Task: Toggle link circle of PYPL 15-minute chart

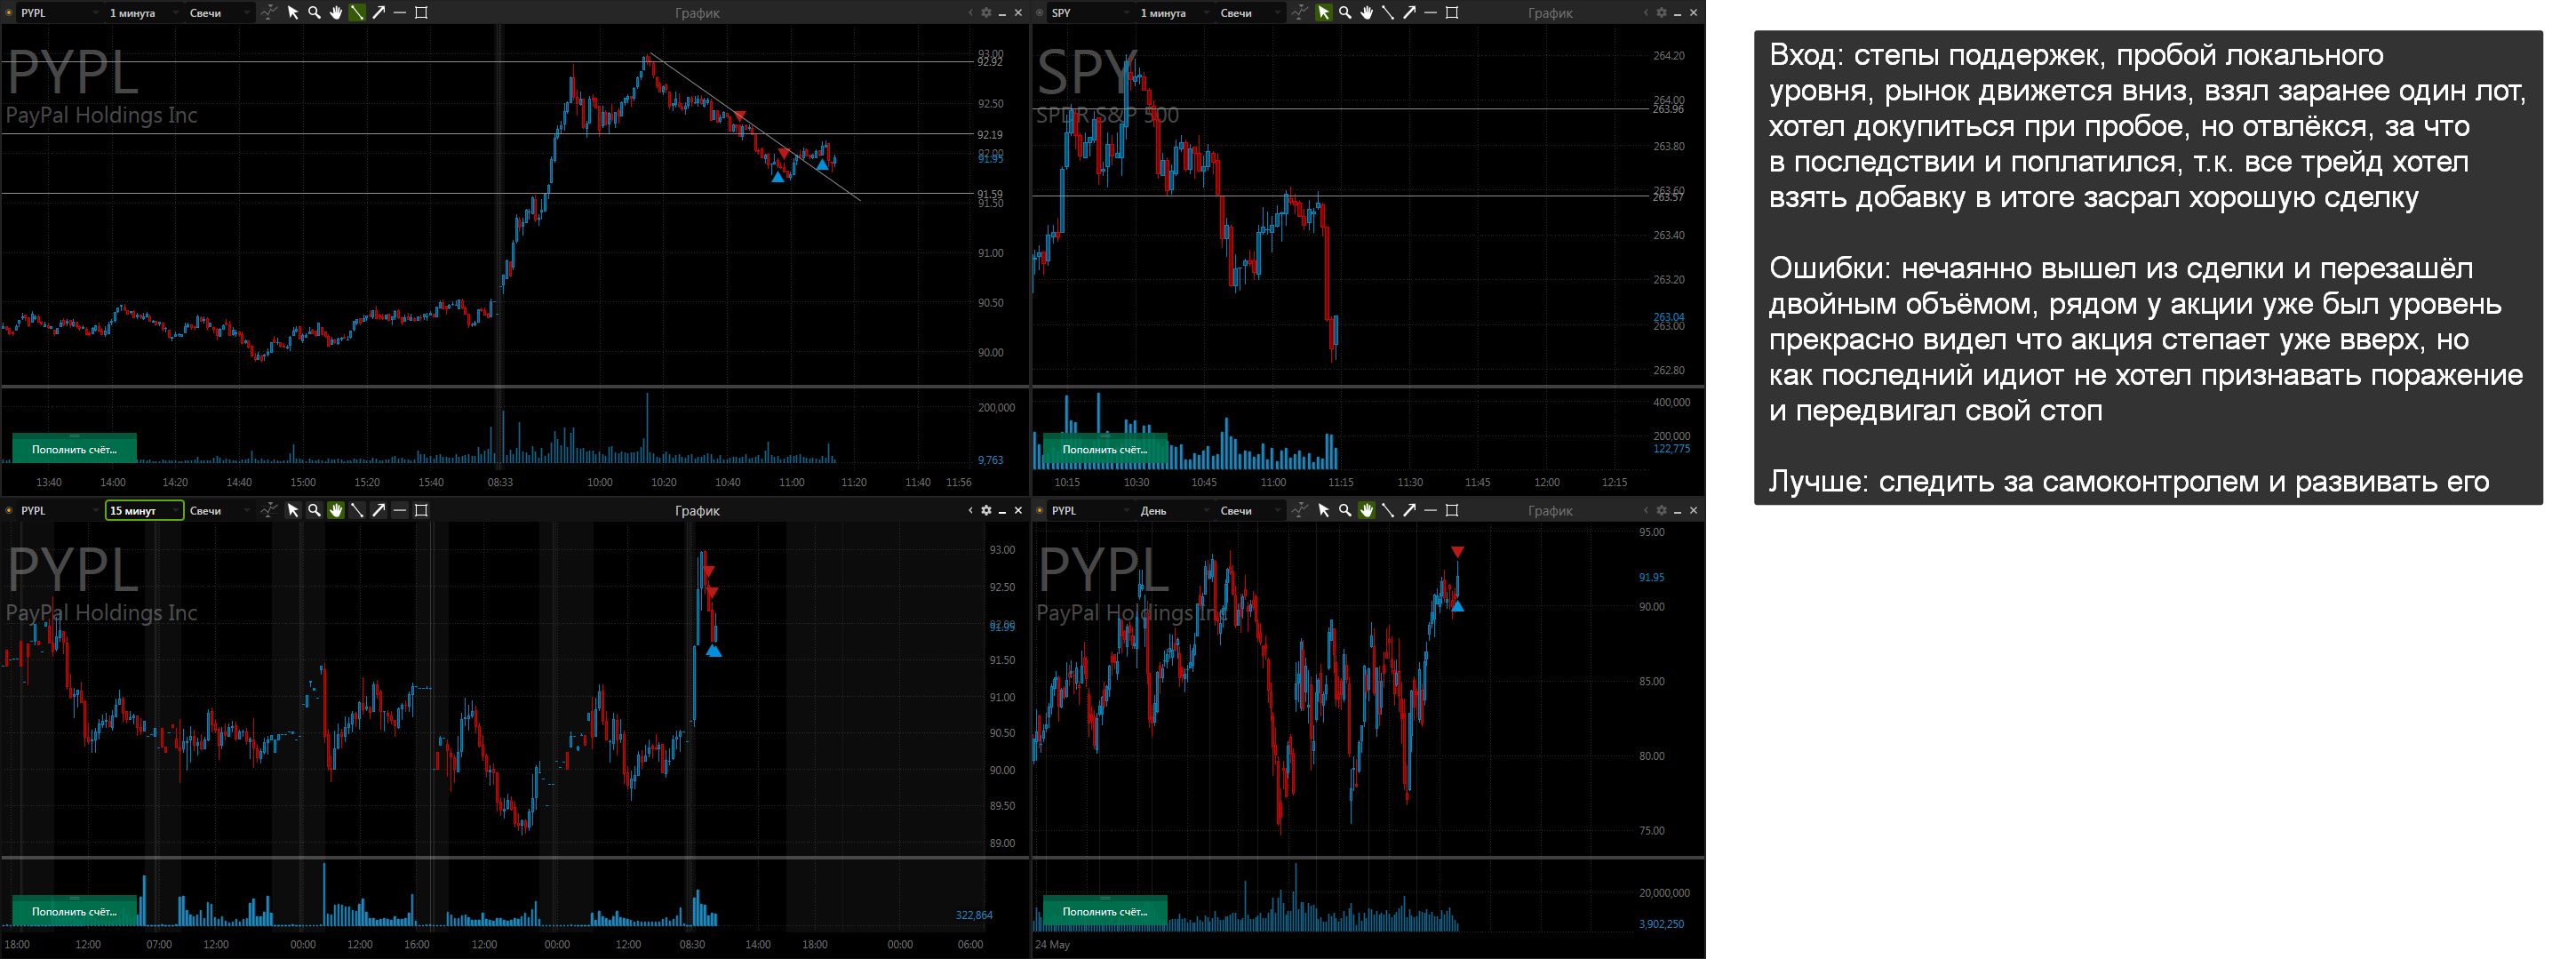Action: pos(10,510)
